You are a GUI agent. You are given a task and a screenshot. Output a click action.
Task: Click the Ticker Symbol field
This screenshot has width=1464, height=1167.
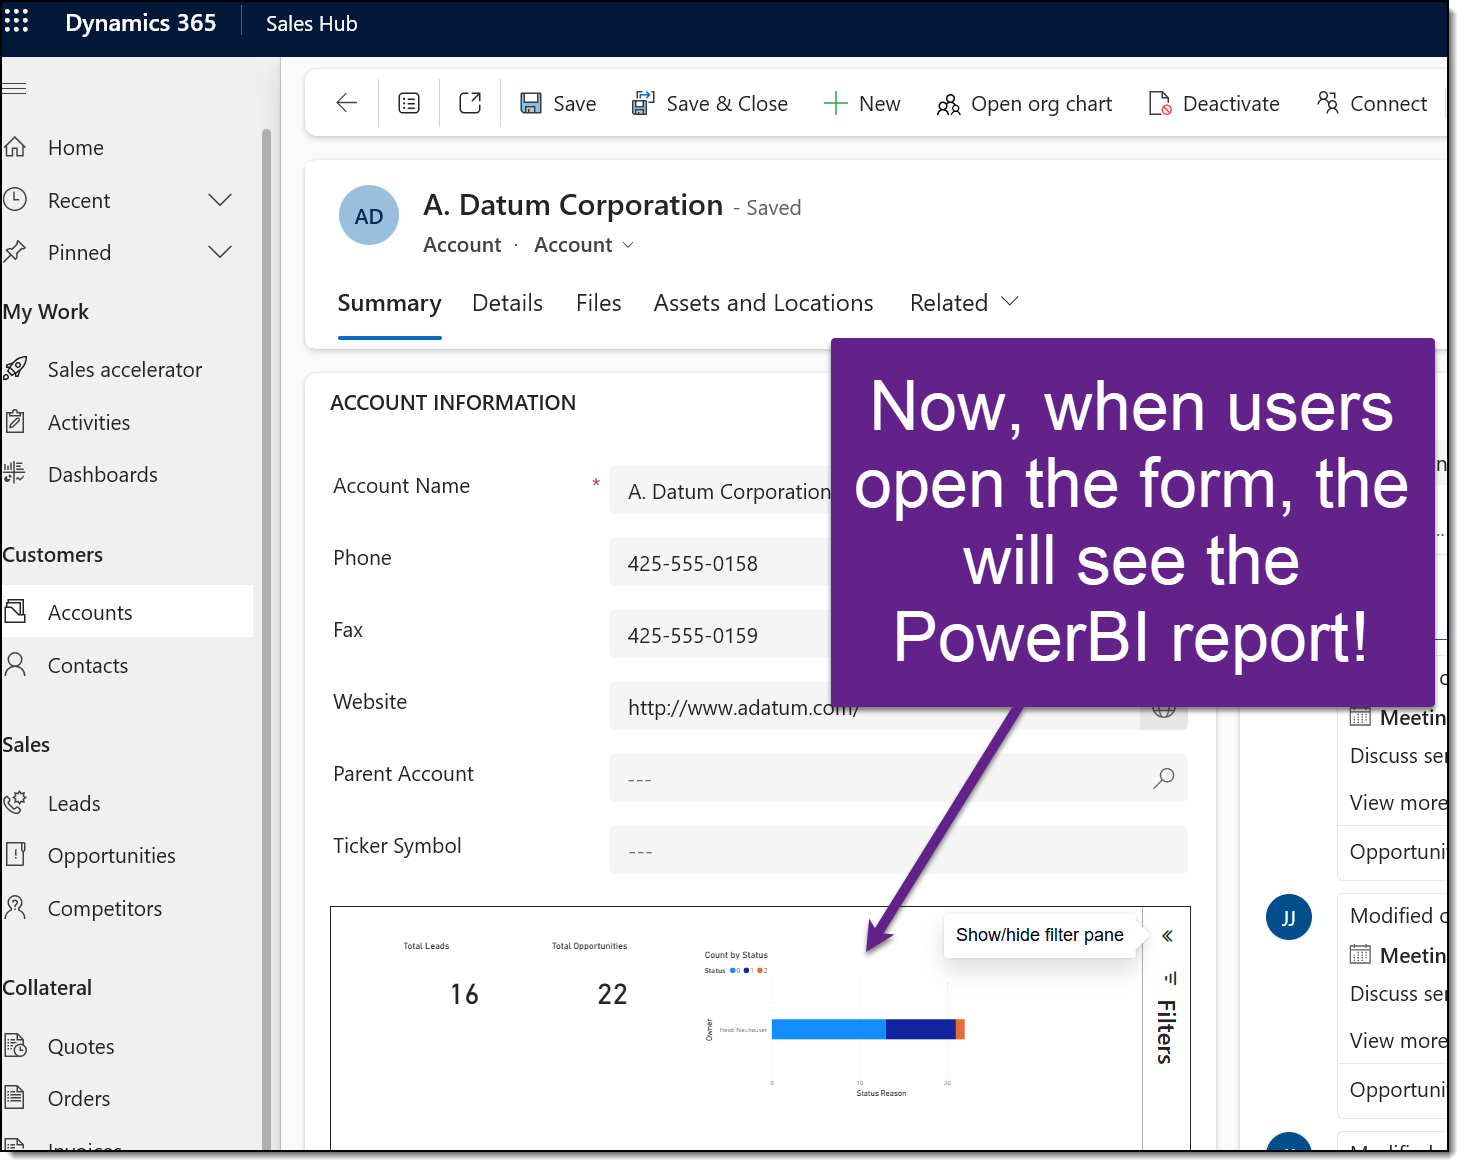pos(898,850)
